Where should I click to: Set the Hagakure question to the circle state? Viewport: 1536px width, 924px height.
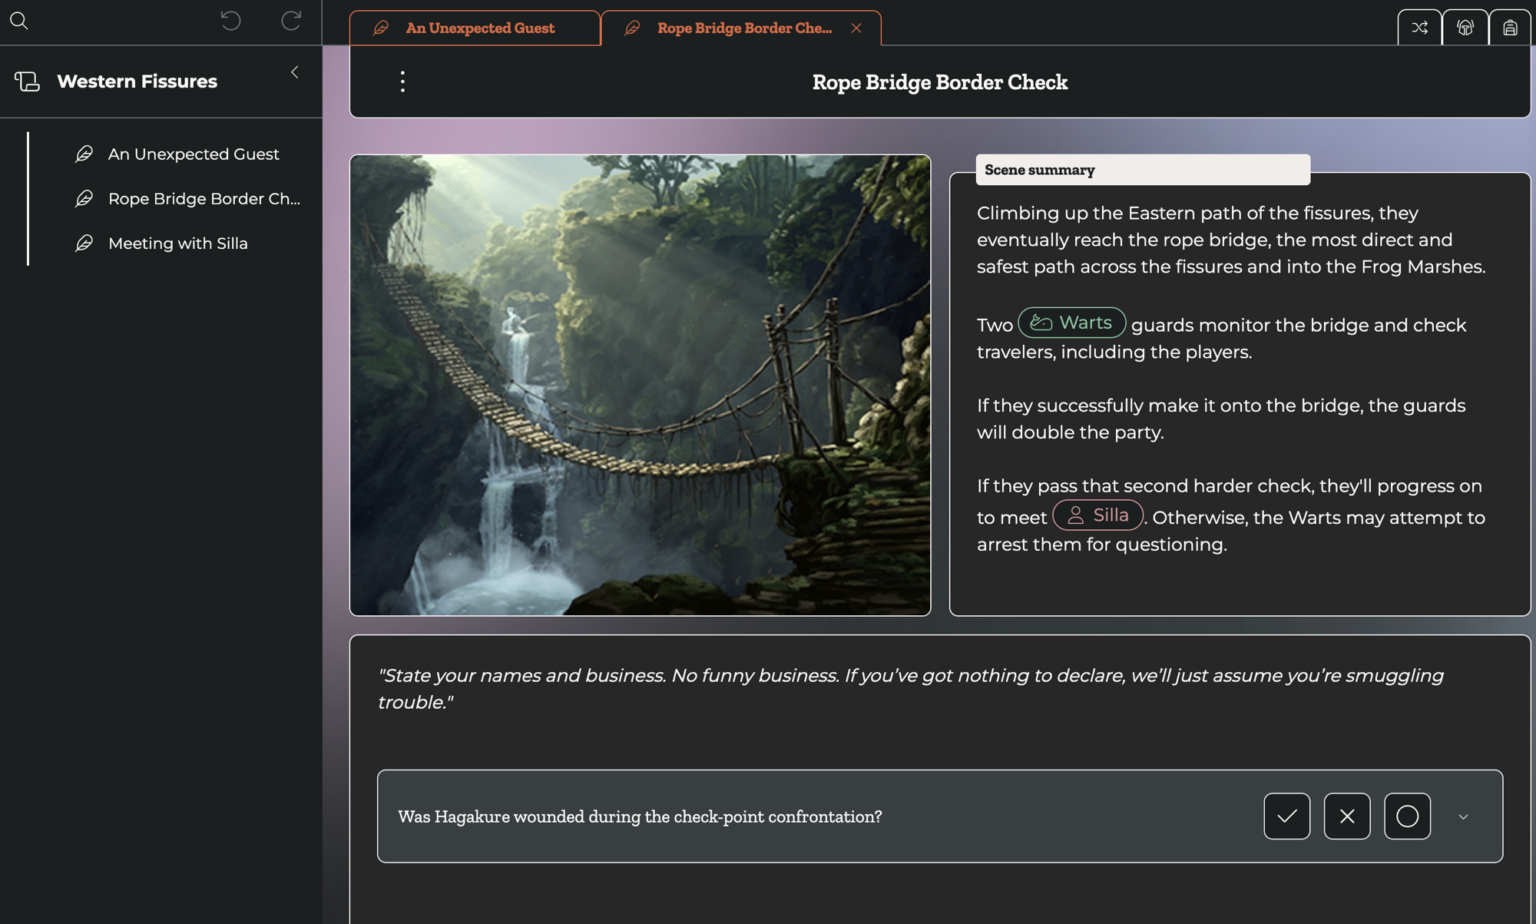point(1407,816)
